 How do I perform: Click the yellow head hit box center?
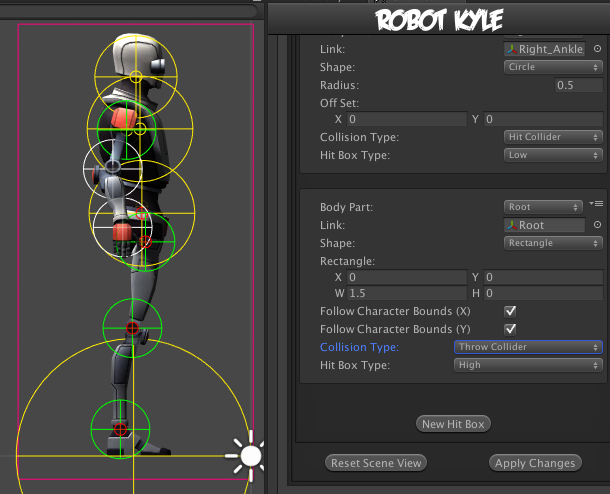pos(136,77)
